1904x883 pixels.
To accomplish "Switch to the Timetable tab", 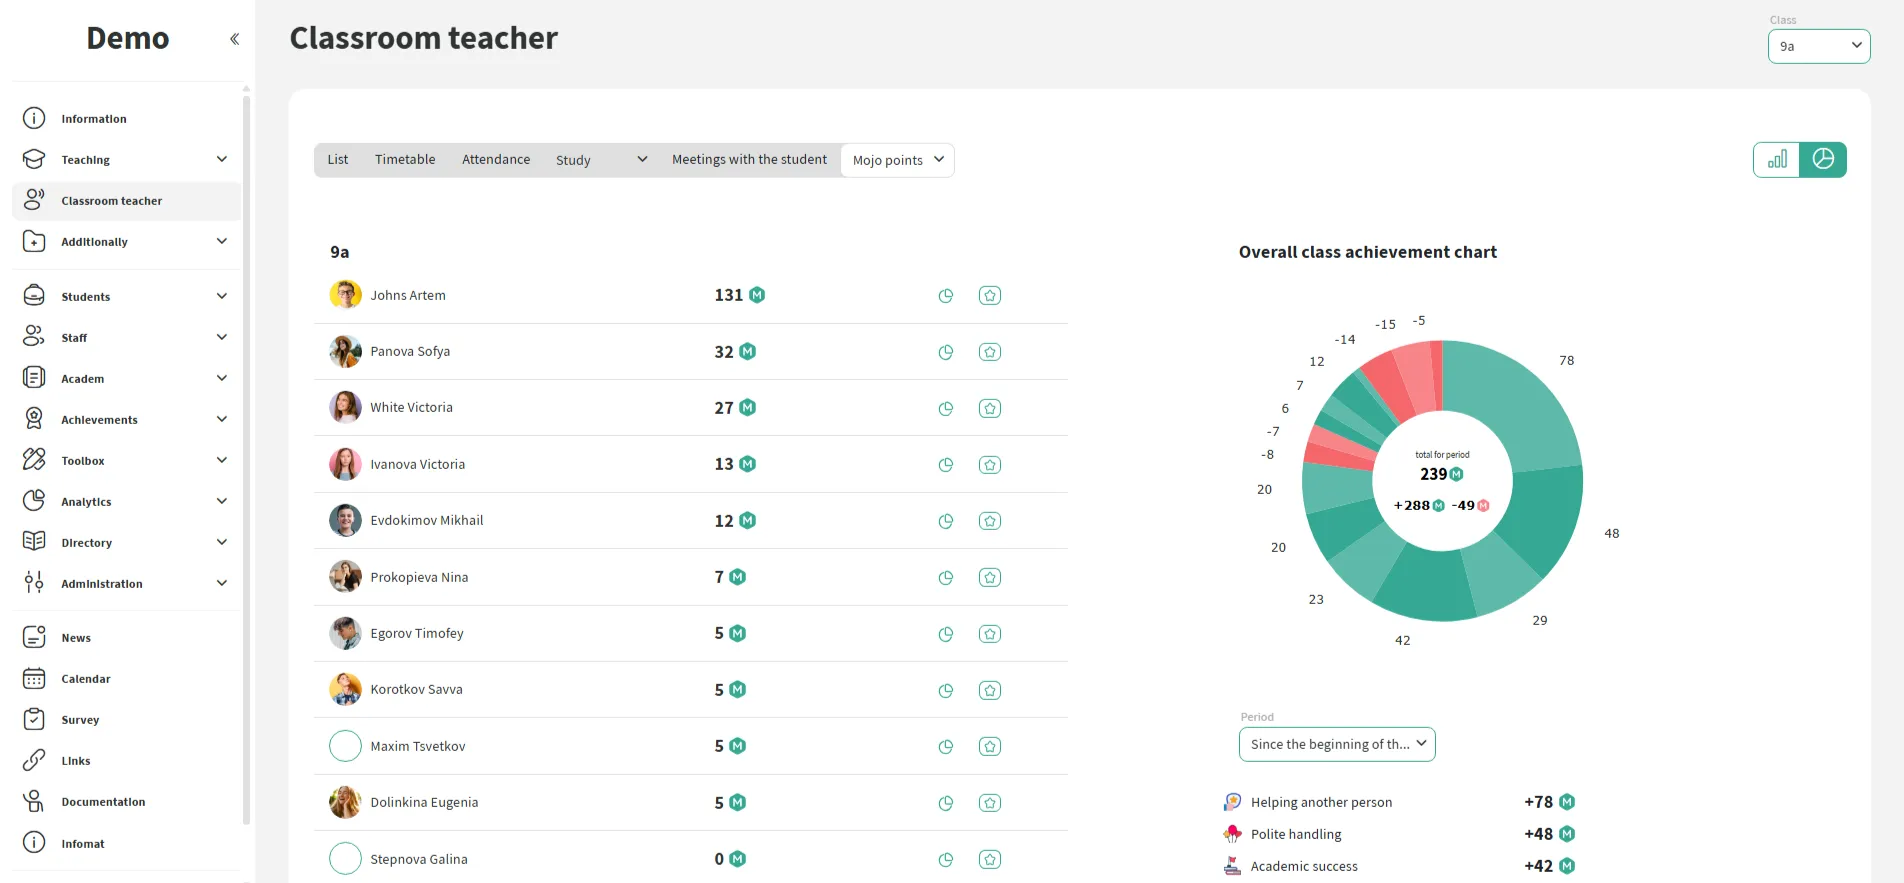I will pyautogui.click(x=404, y=160).
